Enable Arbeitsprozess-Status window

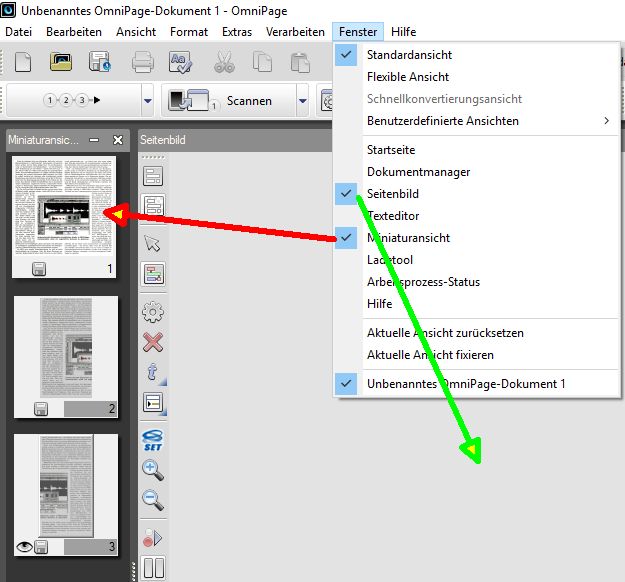tap(477, 282)
